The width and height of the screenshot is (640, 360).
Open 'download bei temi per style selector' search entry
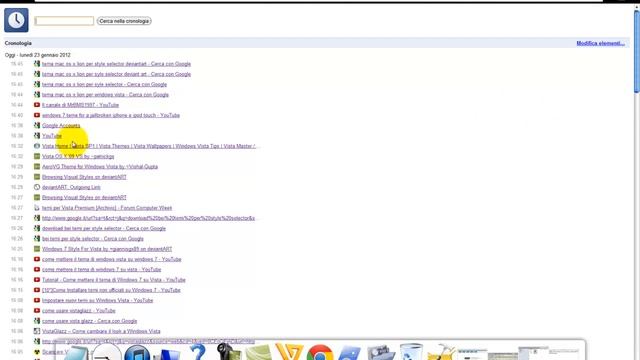104,229
